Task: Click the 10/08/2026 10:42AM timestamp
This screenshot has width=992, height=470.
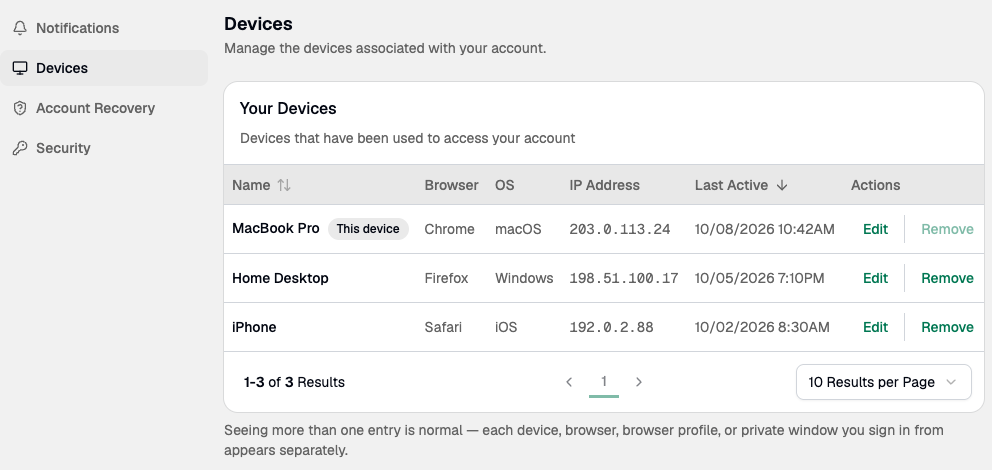Action: [x=764, y=229]
